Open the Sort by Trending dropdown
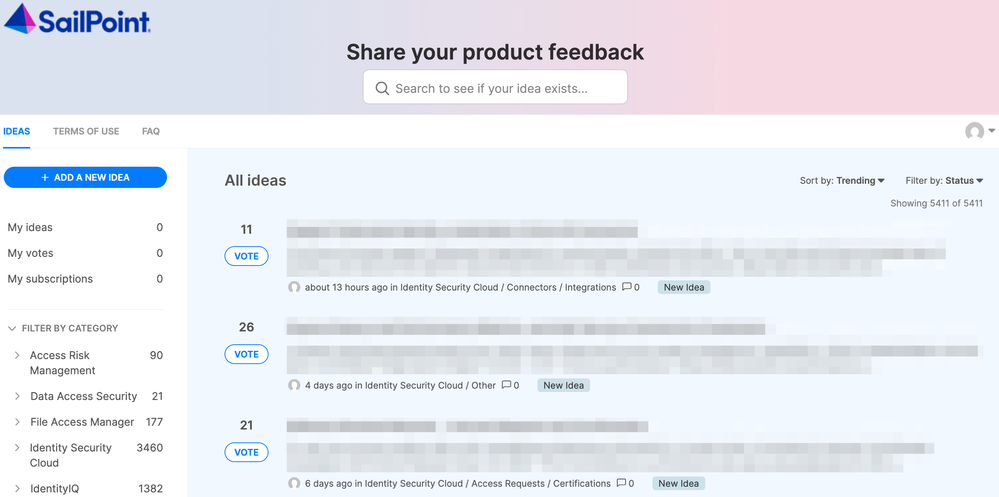Image resolution: width=999 pixels, height=497 pixels. point(842,181)
